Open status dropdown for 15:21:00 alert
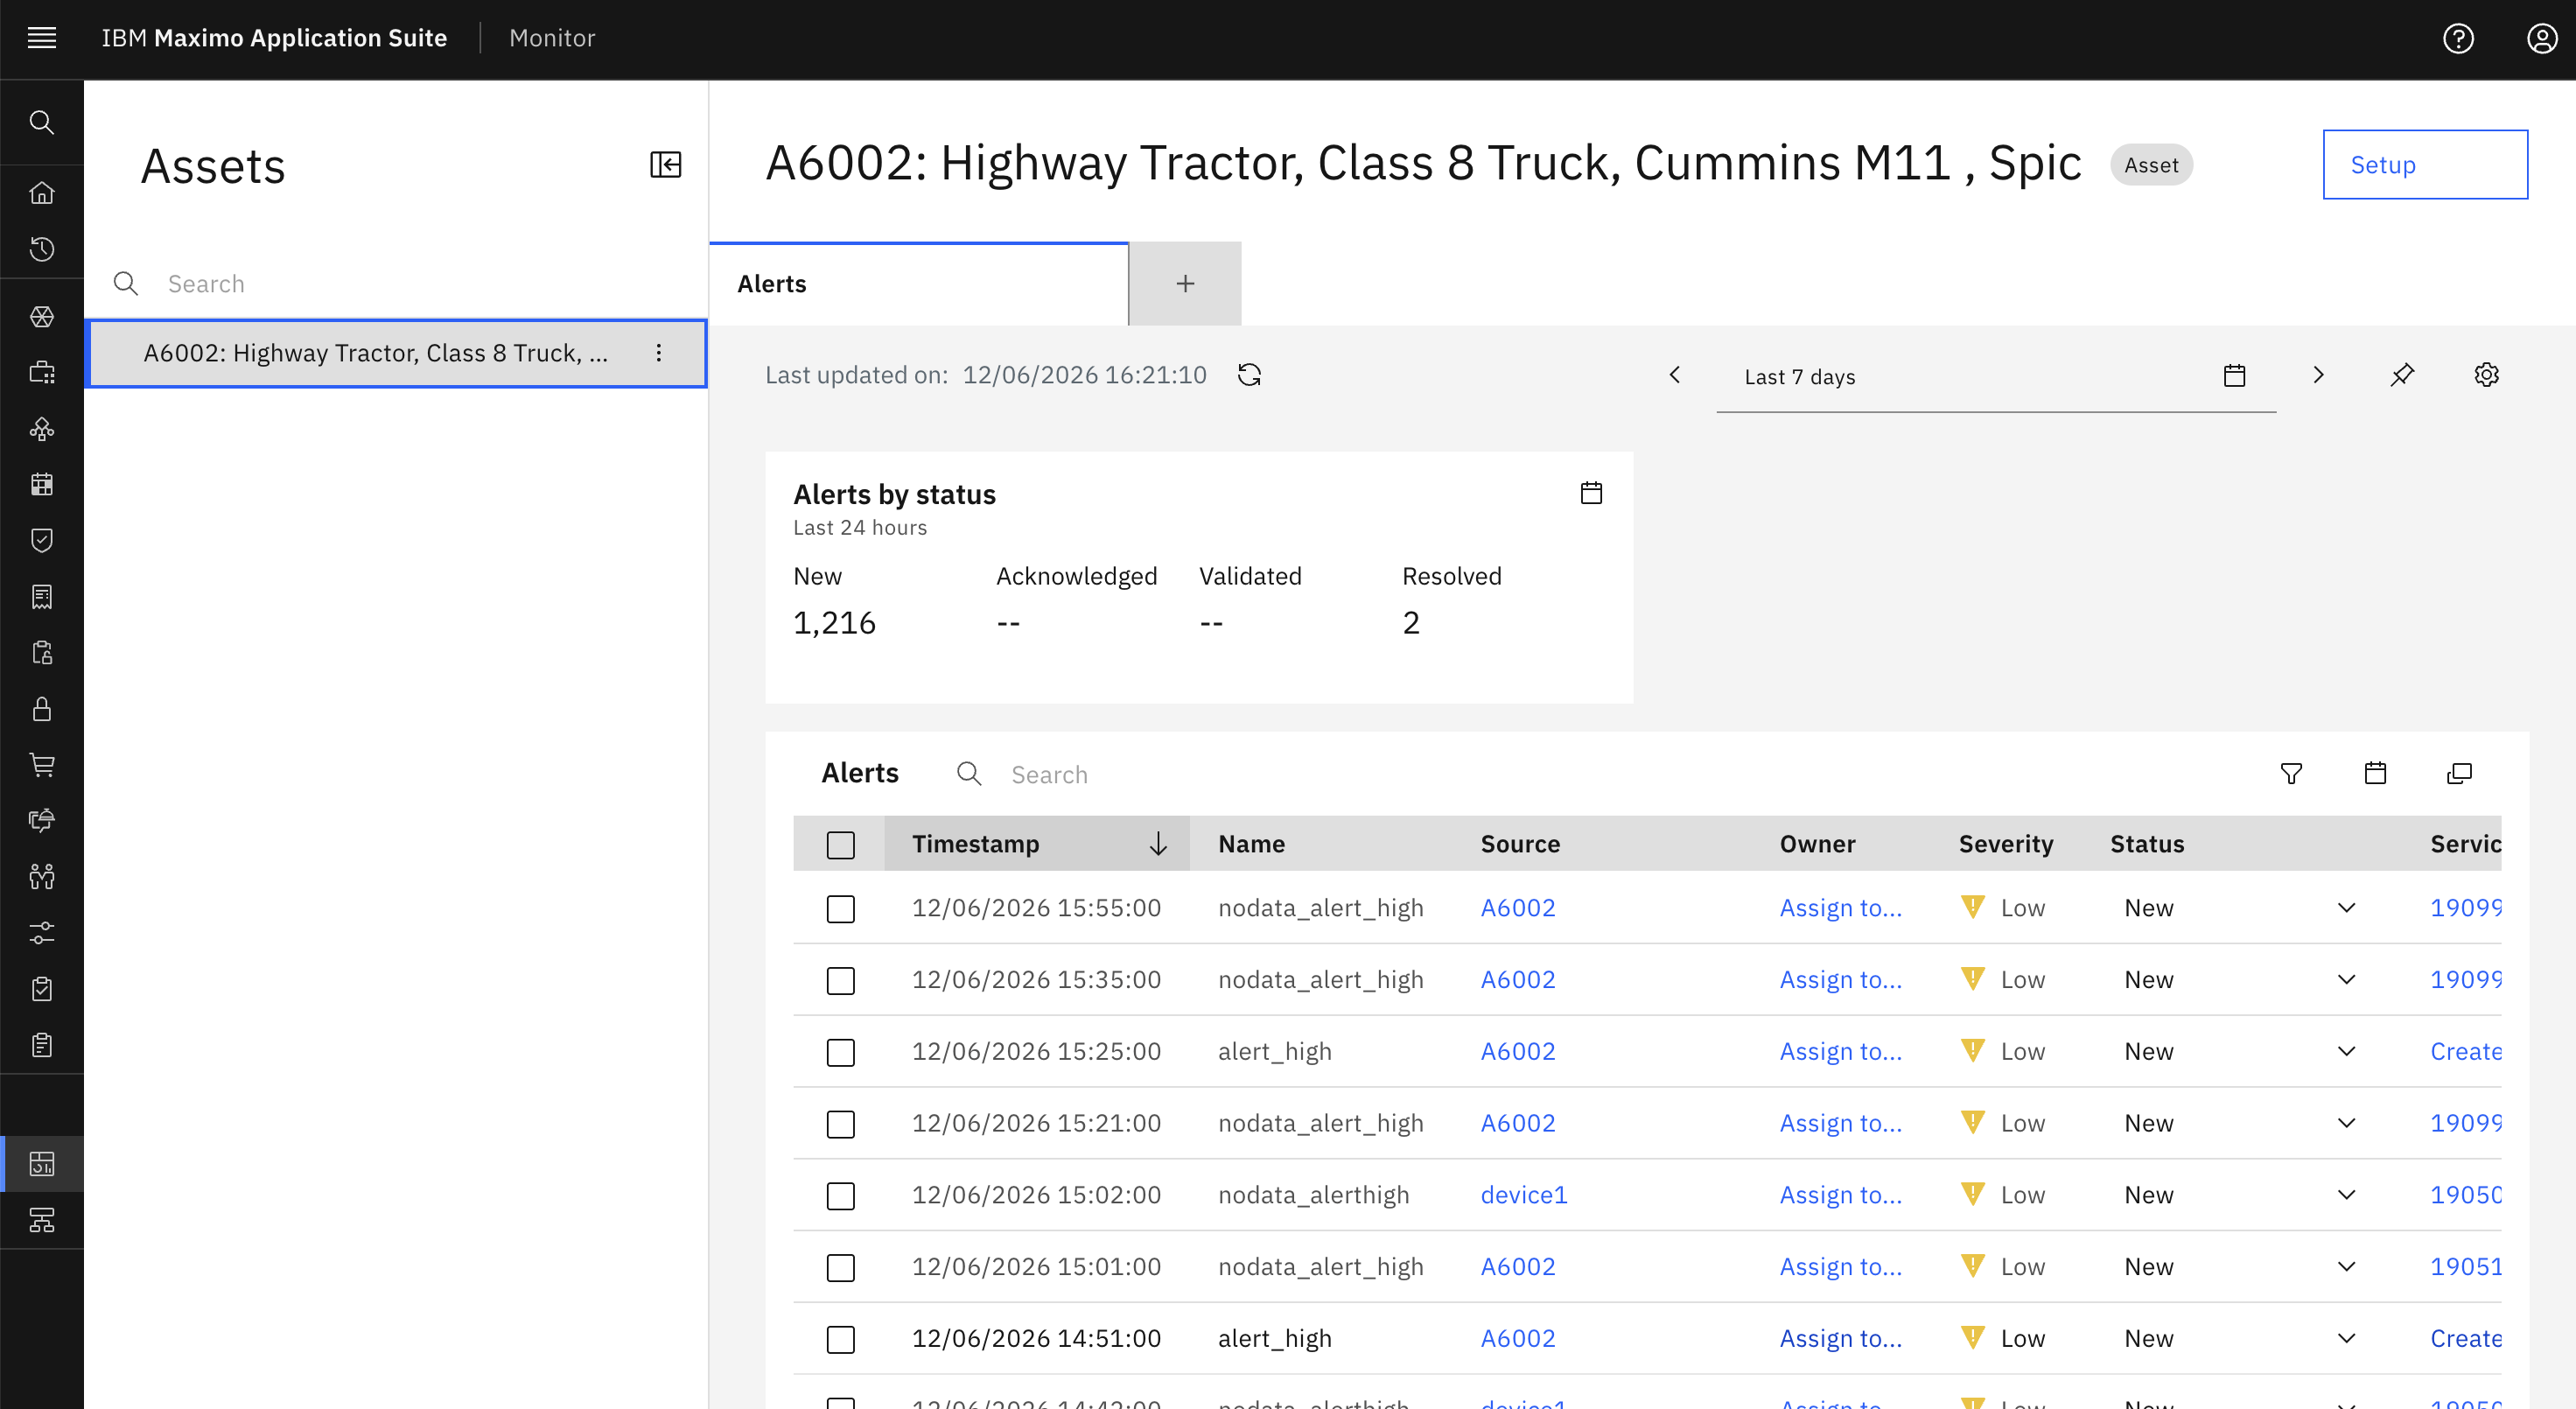 tap(2346, 1124)
